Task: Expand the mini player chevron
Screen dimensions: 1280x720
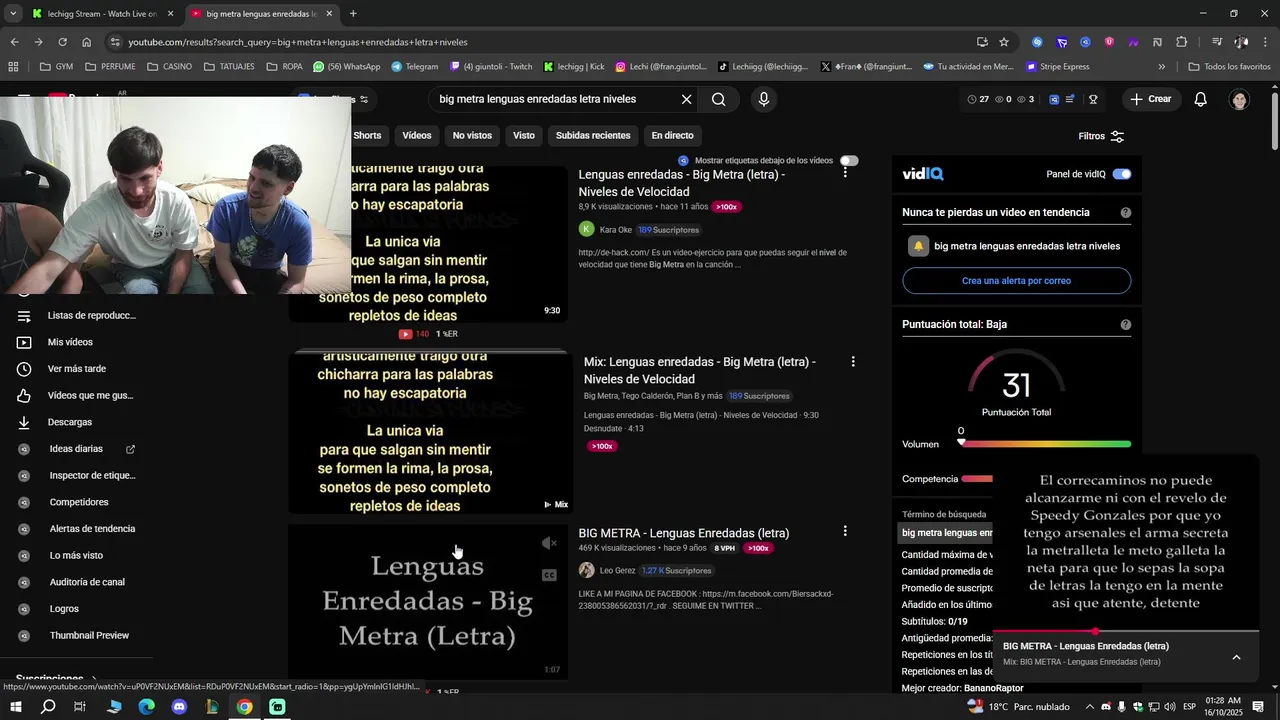Action: pyautogui.click(x=1236, y=657)
